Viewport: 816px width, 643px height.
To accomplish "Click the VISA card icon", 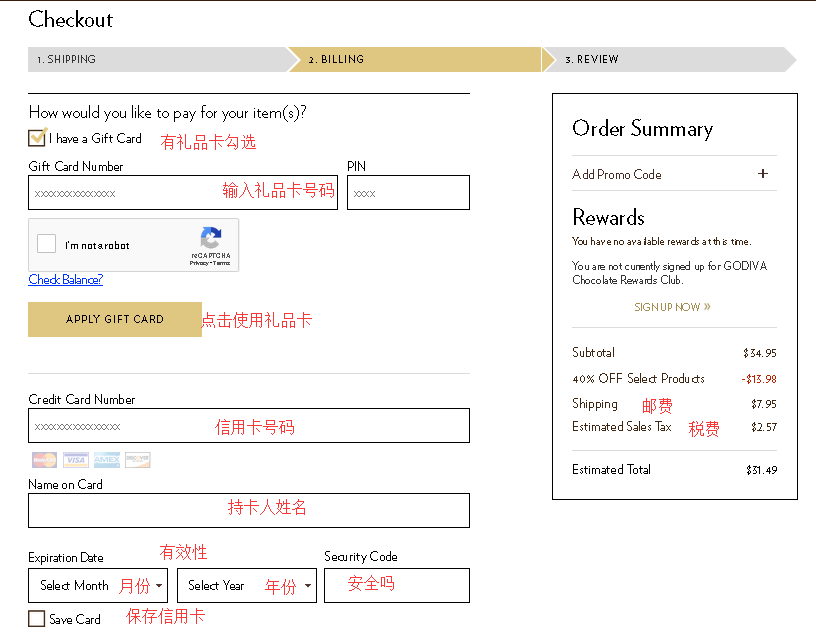I will click(x=76, y=460).
